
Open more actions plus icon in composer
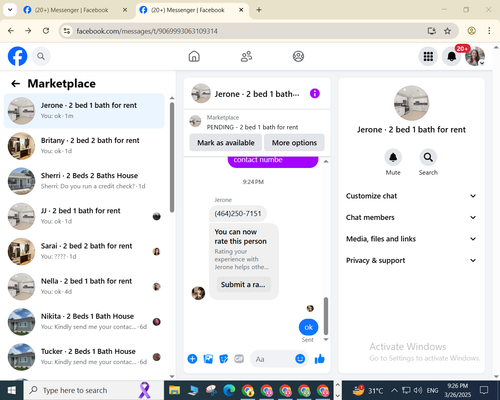(x=192, y=359)
